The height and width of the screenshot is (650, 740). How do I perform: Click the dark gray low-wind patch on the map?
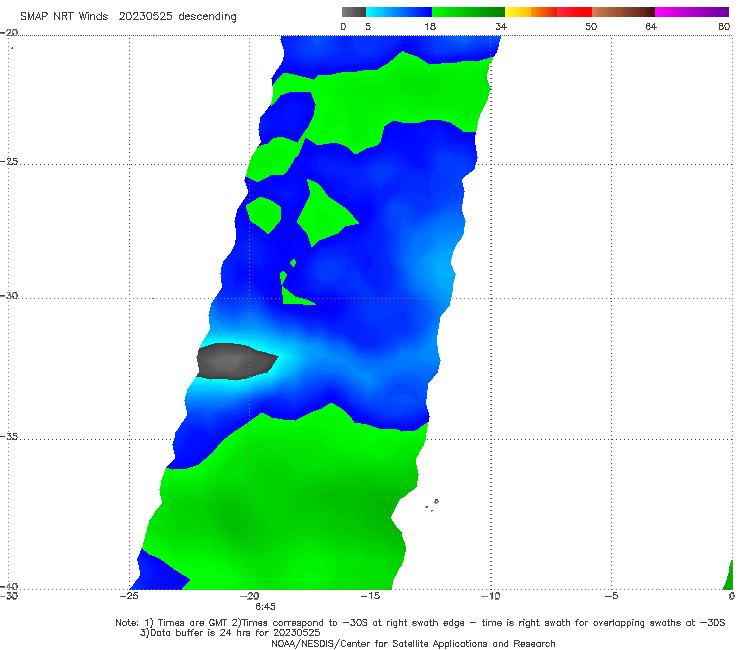(236, 361)
